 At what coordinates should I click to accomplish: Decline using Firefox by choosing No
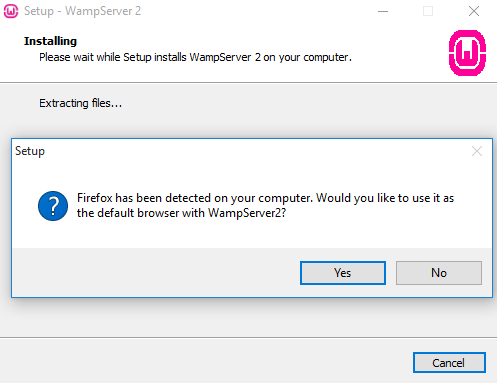[x=439, y=273]
